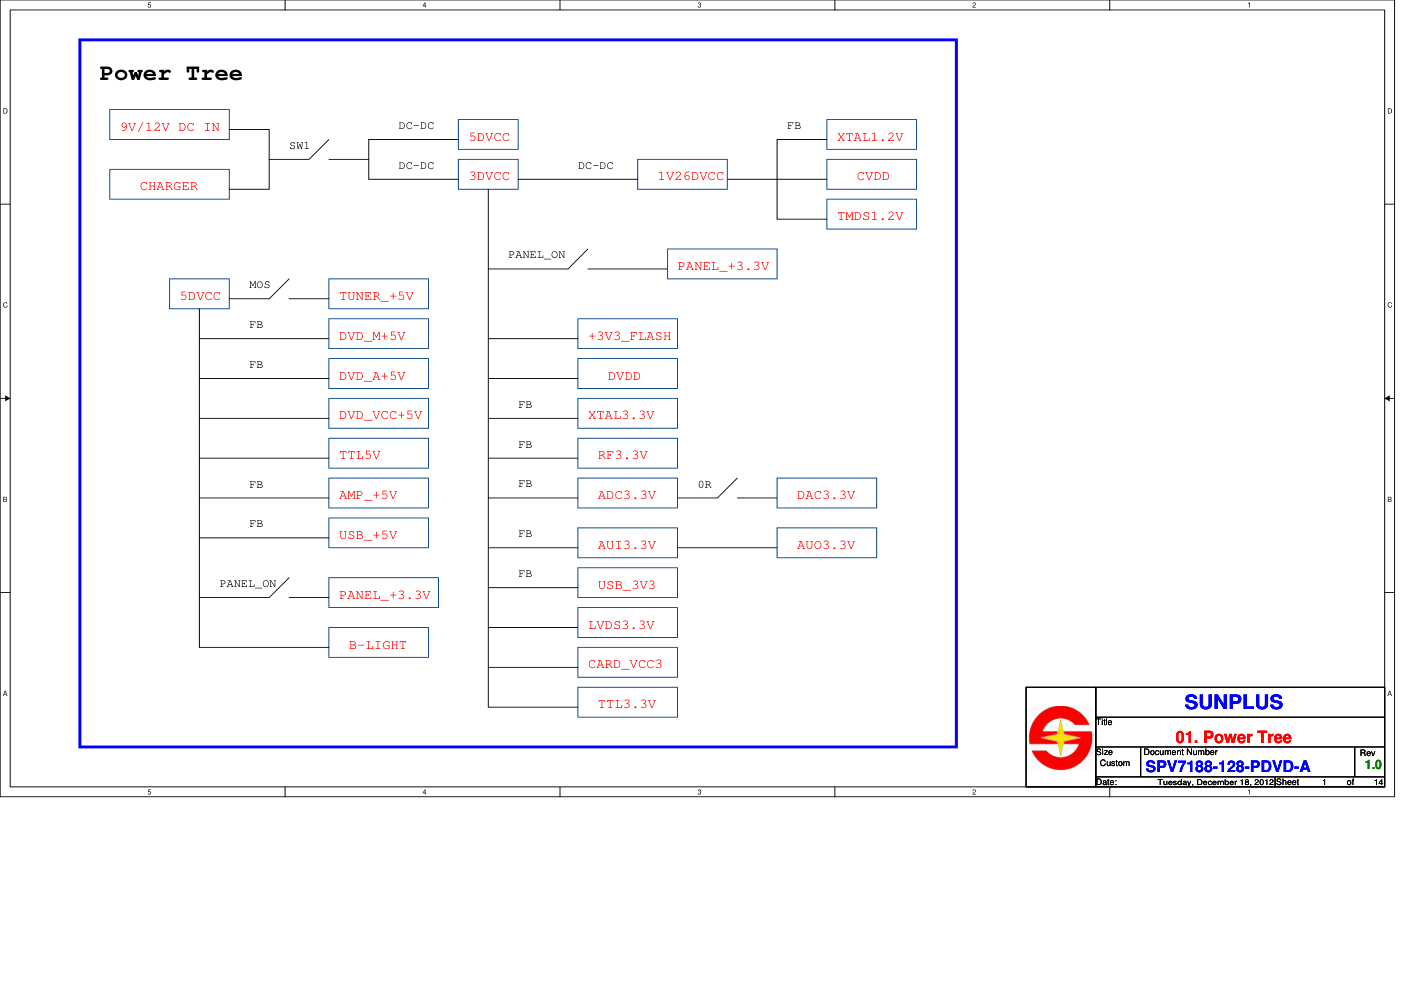
Task: Click the MOS switch symbol near TUNER_+5V
Action: (277, 290)
